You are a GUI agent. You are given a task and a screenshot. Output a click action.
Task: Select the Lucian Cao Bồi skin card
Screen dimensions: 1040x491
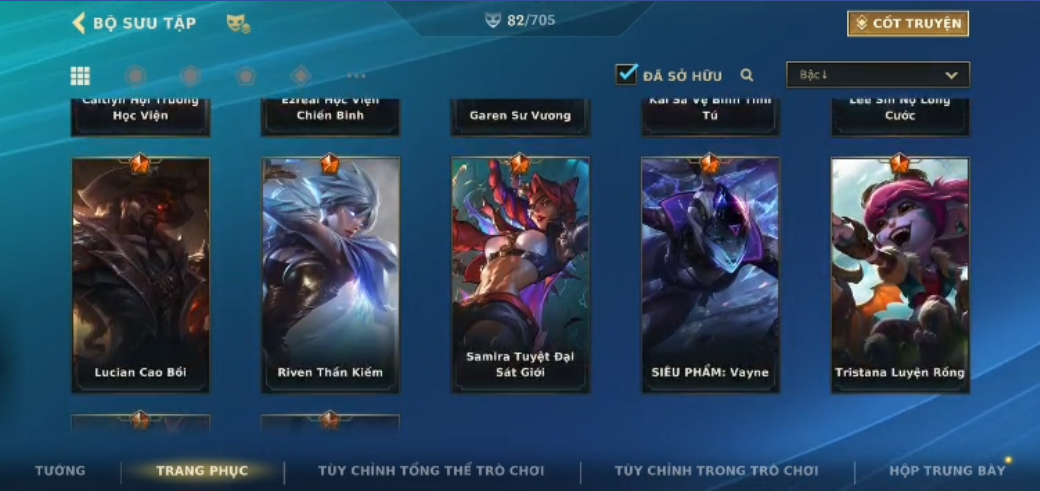click(141, 275)
